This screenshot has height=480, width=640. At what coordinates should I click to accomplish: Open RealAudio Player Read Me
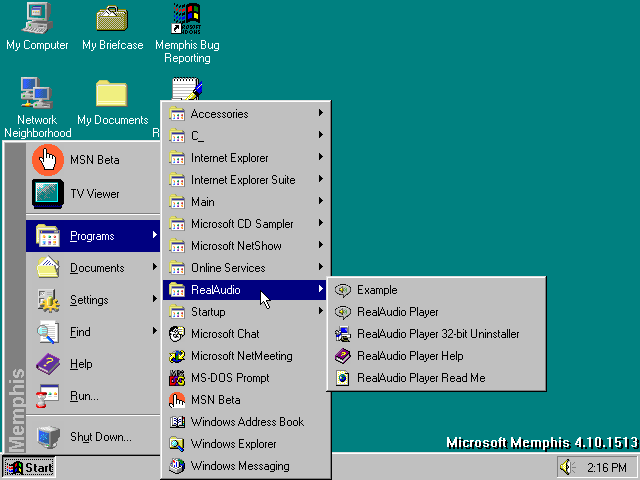point(420,378)
